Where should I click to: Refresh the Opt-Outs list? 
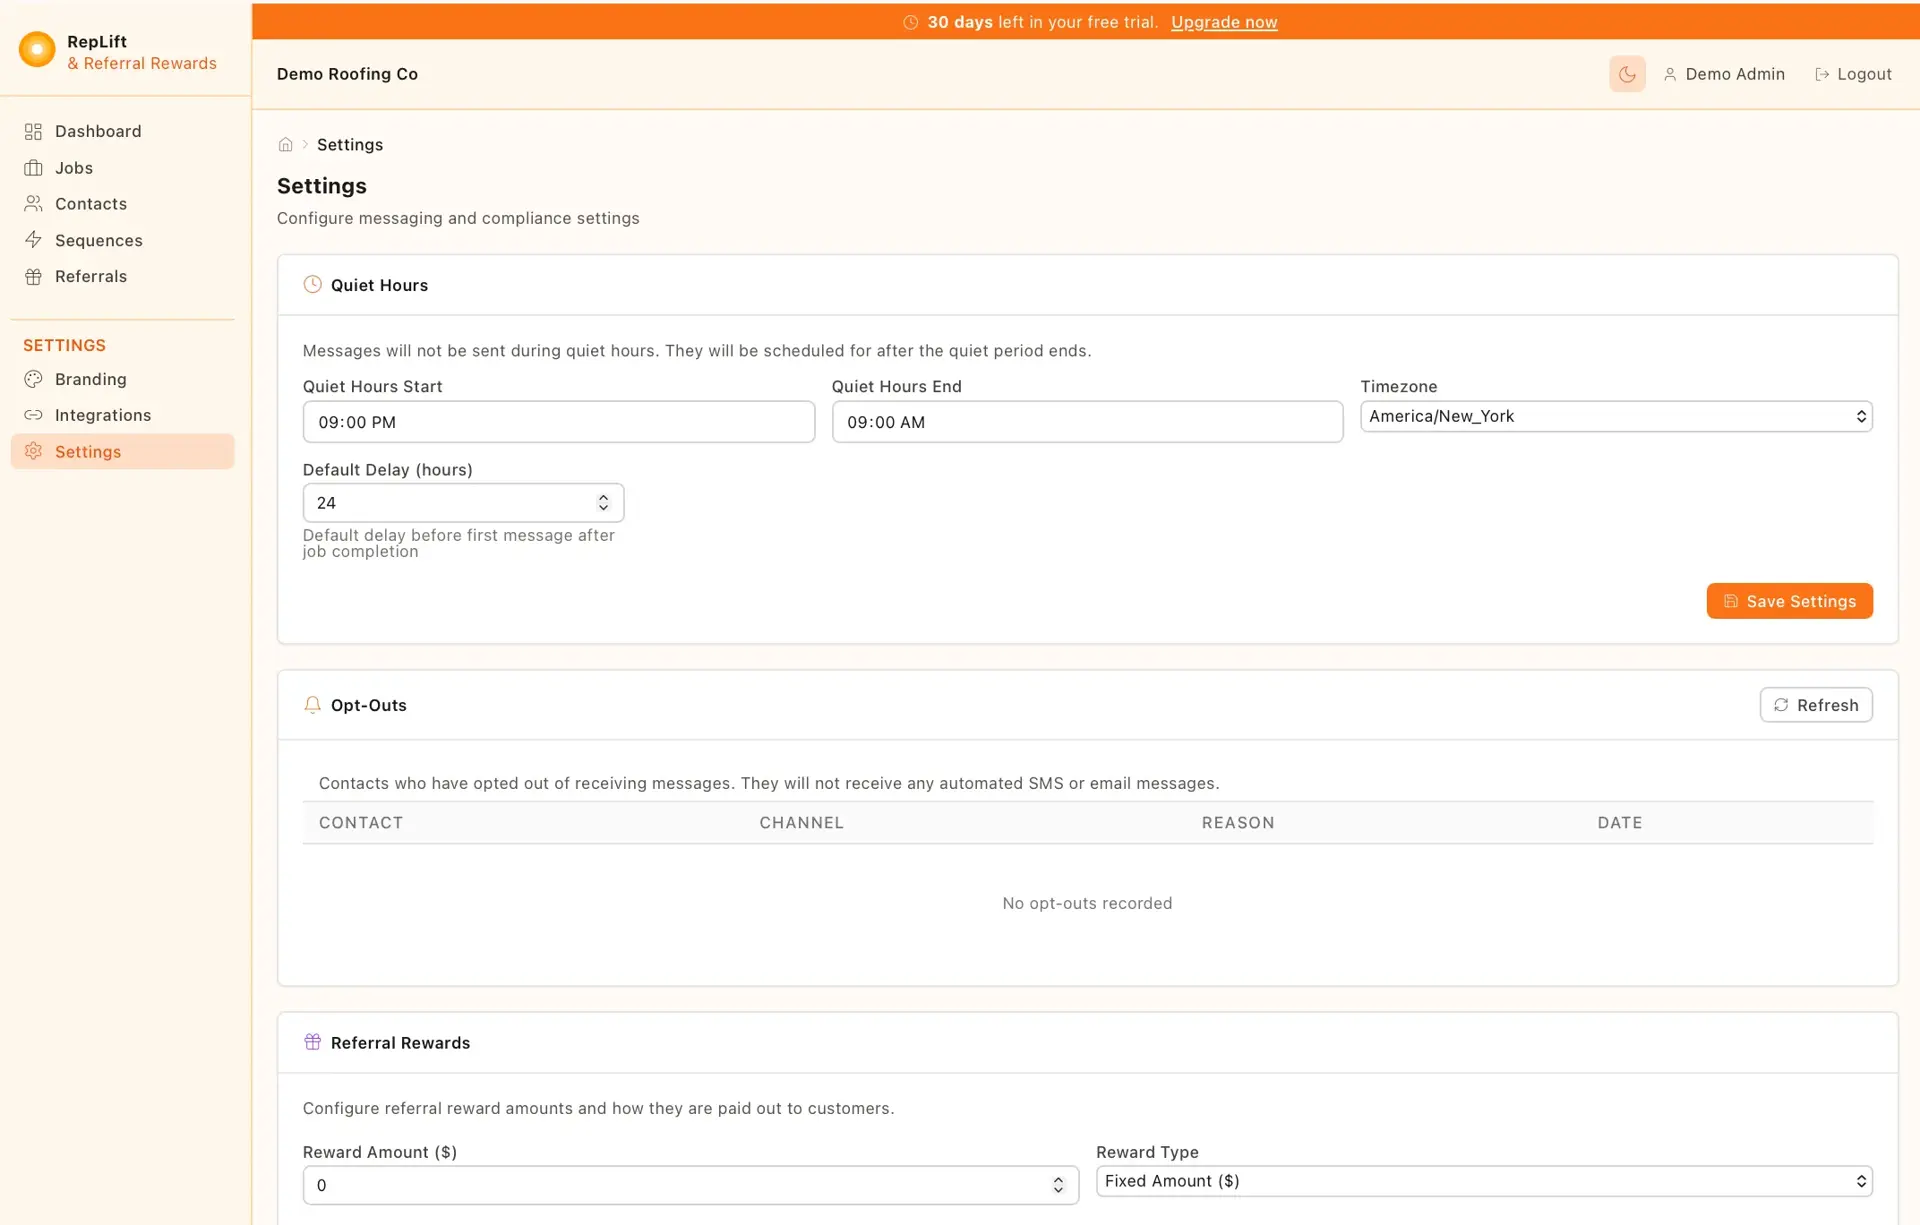[1816, 705]
